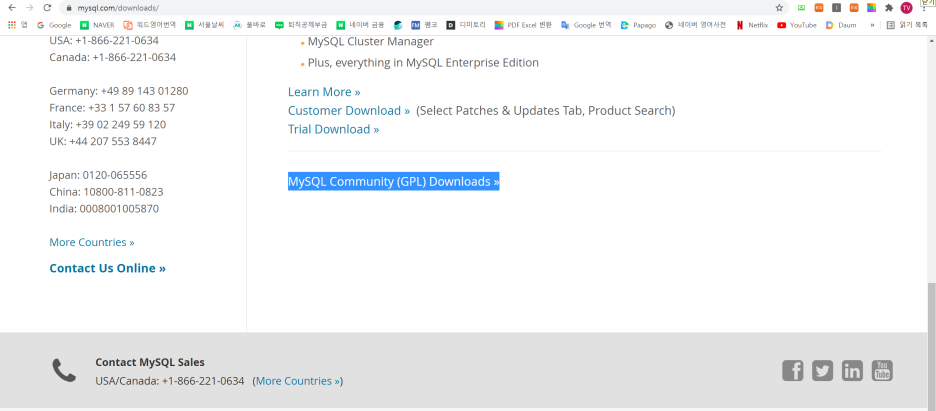936x411 pixels.
Task: Click the UK: +44 207 553 8447 text
Action: [103, 141]
